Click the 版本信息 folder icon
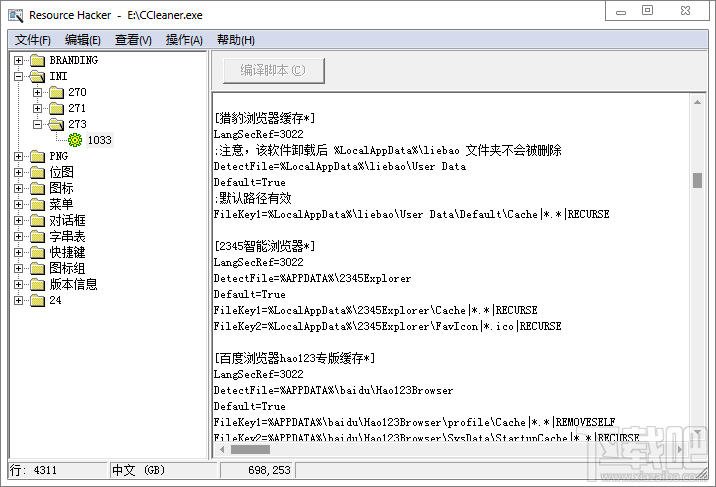The image size is (716, 487). click(37, 285)
